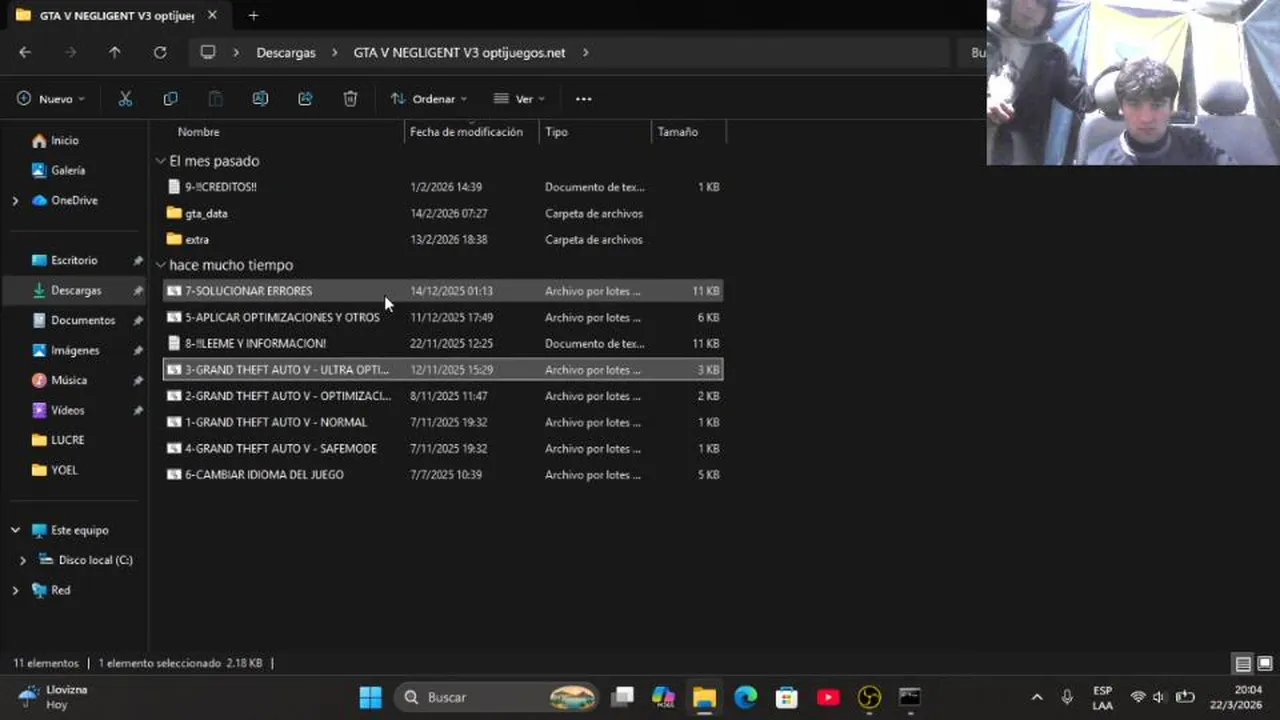Open Windows Start button
This screenshot has height=720, width=1280.
click(370, 697)
